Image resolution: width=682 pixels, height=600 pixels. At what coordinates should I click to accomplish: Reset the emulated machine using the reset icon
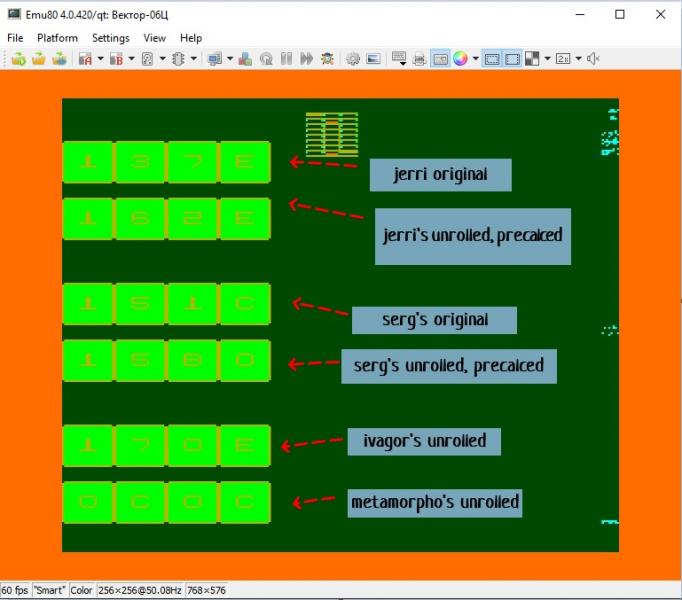(x=267, y=59)
